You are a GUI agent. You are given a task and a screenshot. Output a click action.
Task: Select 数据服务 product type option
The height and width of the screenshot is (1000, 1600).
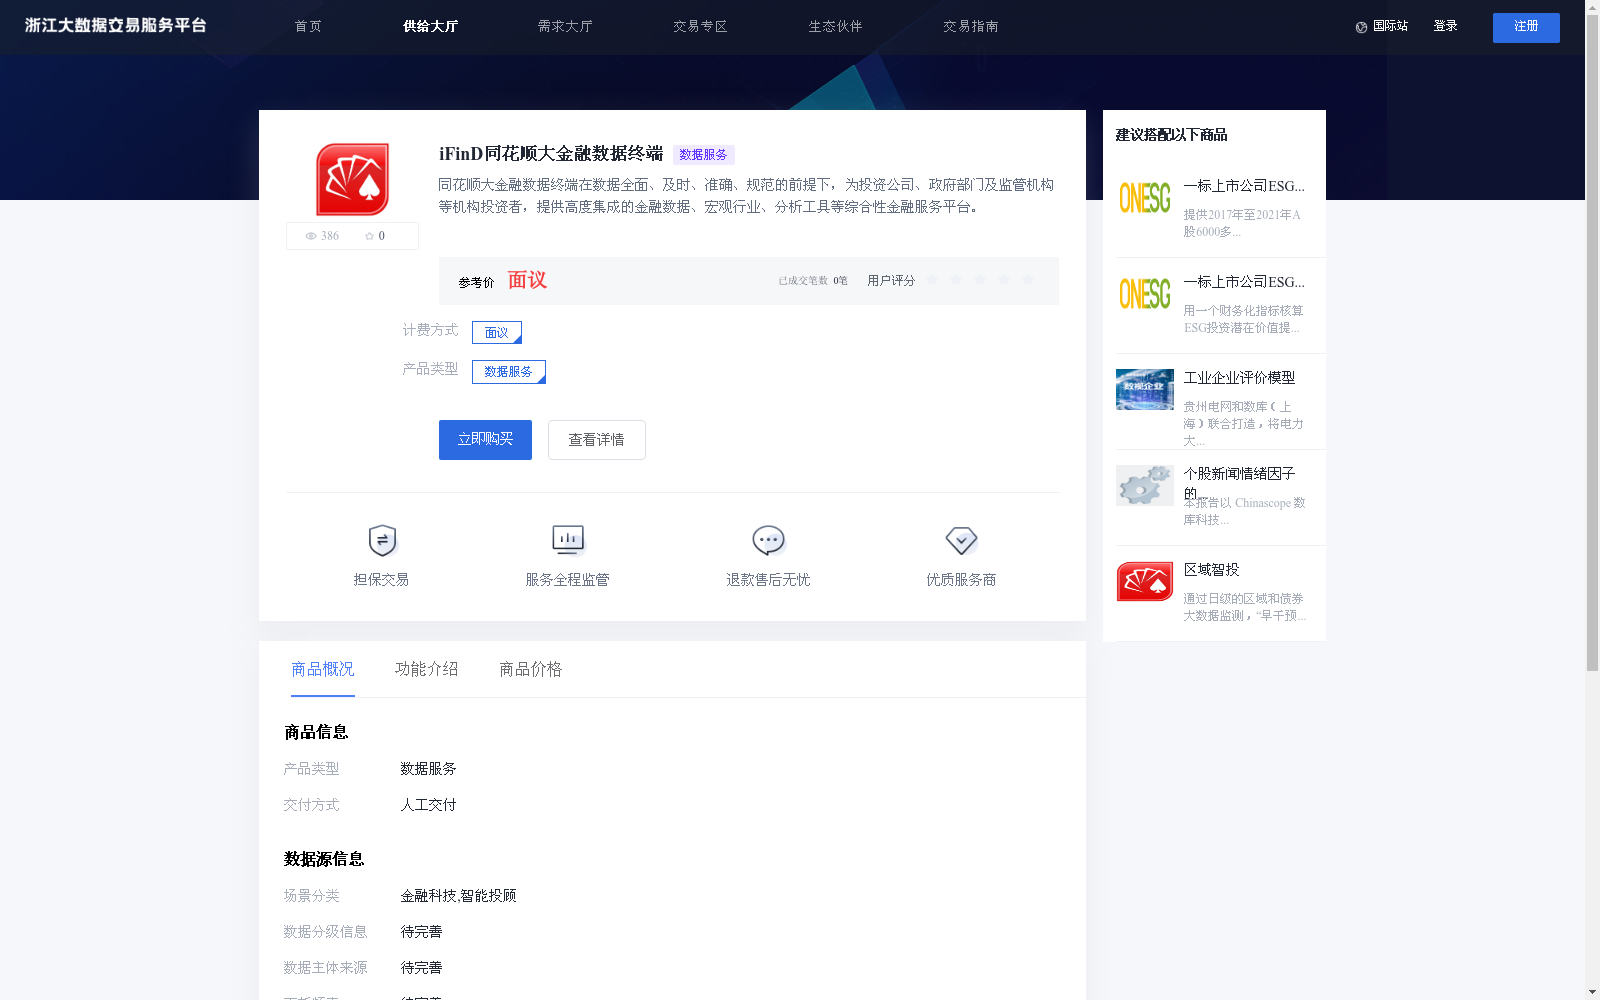[509, 372]
